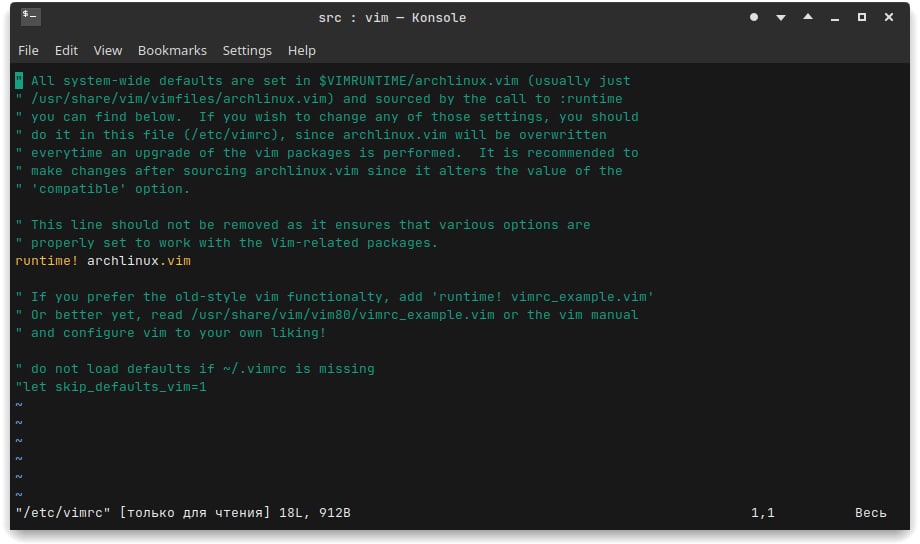The image size is (920, 544).
Task: Open the Help menu
Action: (302, 50)
